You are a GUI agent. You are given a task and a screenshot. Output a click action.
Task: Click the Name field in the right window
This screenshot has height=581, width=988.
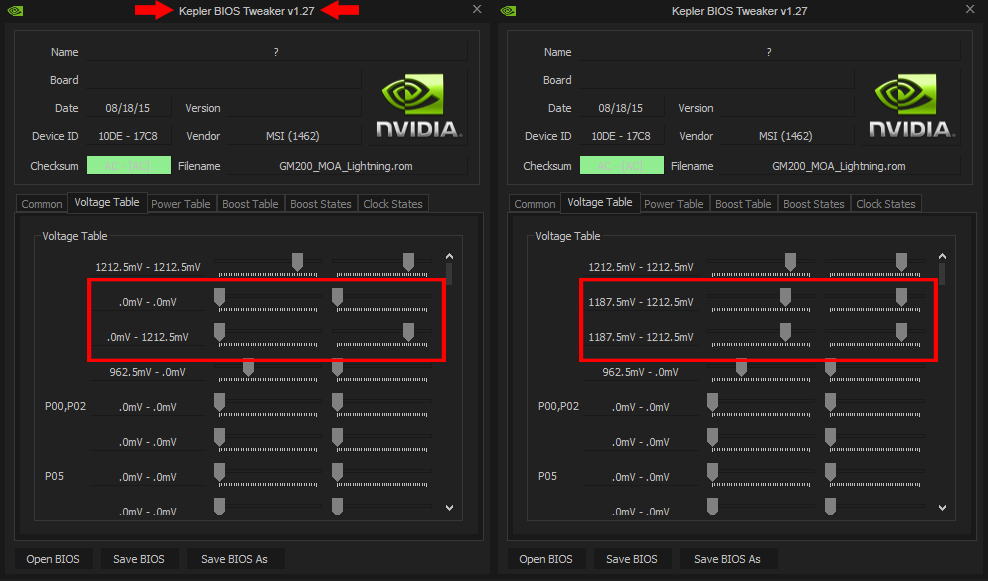(769, 52)
